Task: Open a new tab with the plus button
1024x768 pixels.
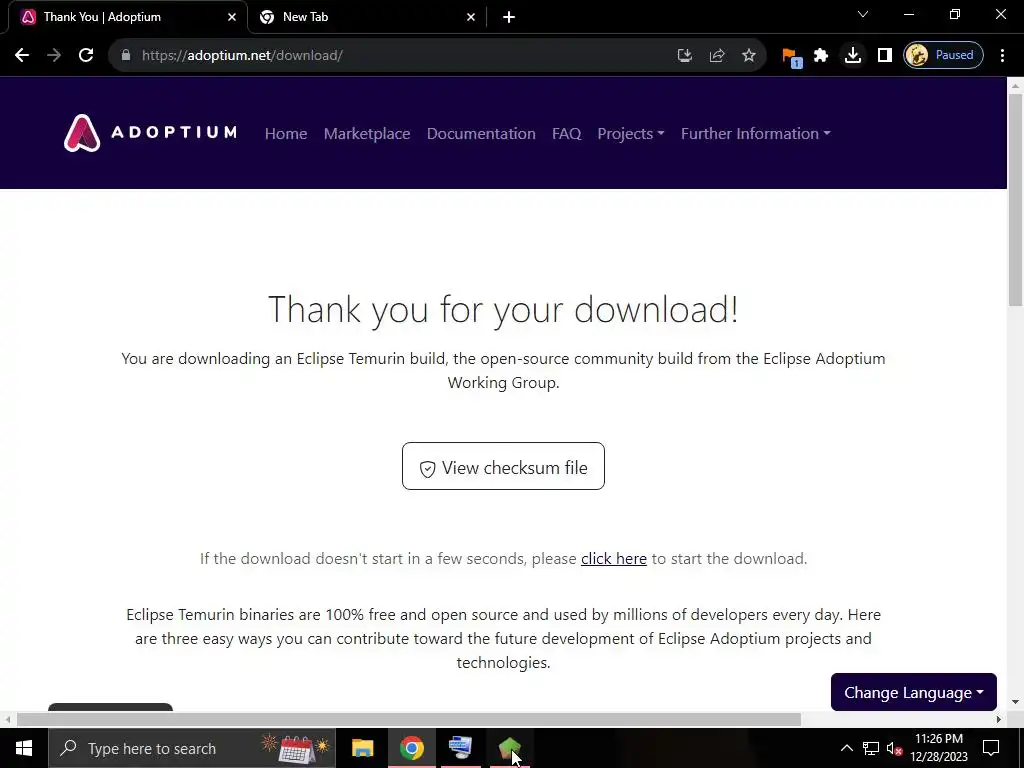Action: [509, 17]
